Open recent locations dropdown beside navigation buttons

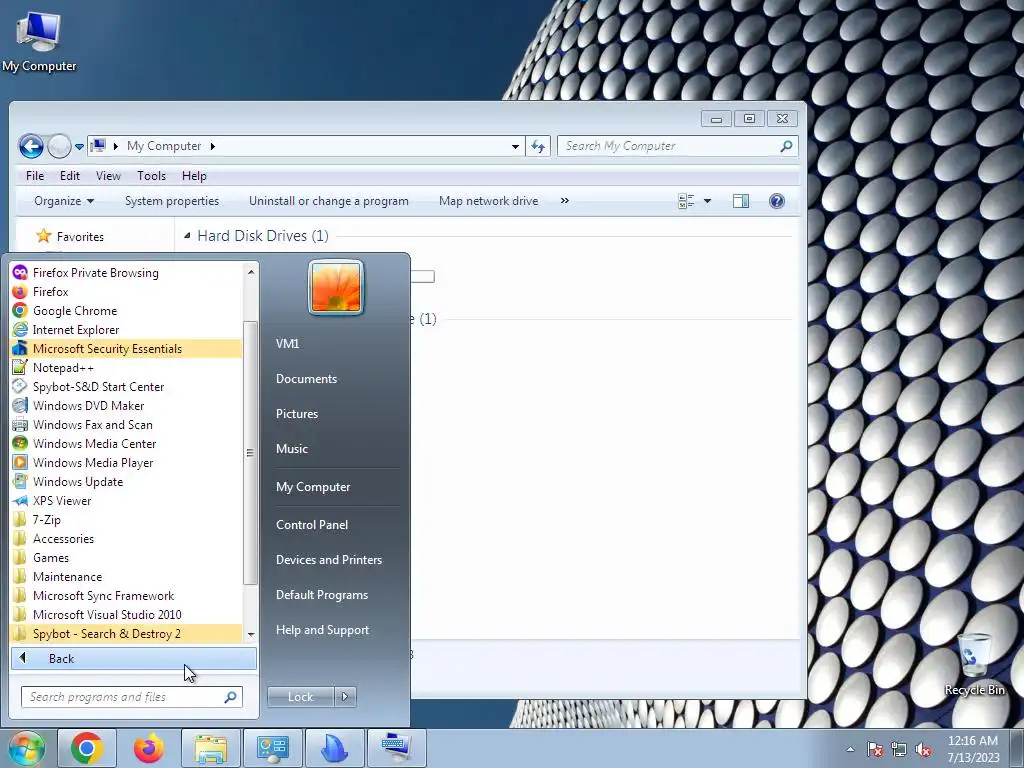click(79, 147)
